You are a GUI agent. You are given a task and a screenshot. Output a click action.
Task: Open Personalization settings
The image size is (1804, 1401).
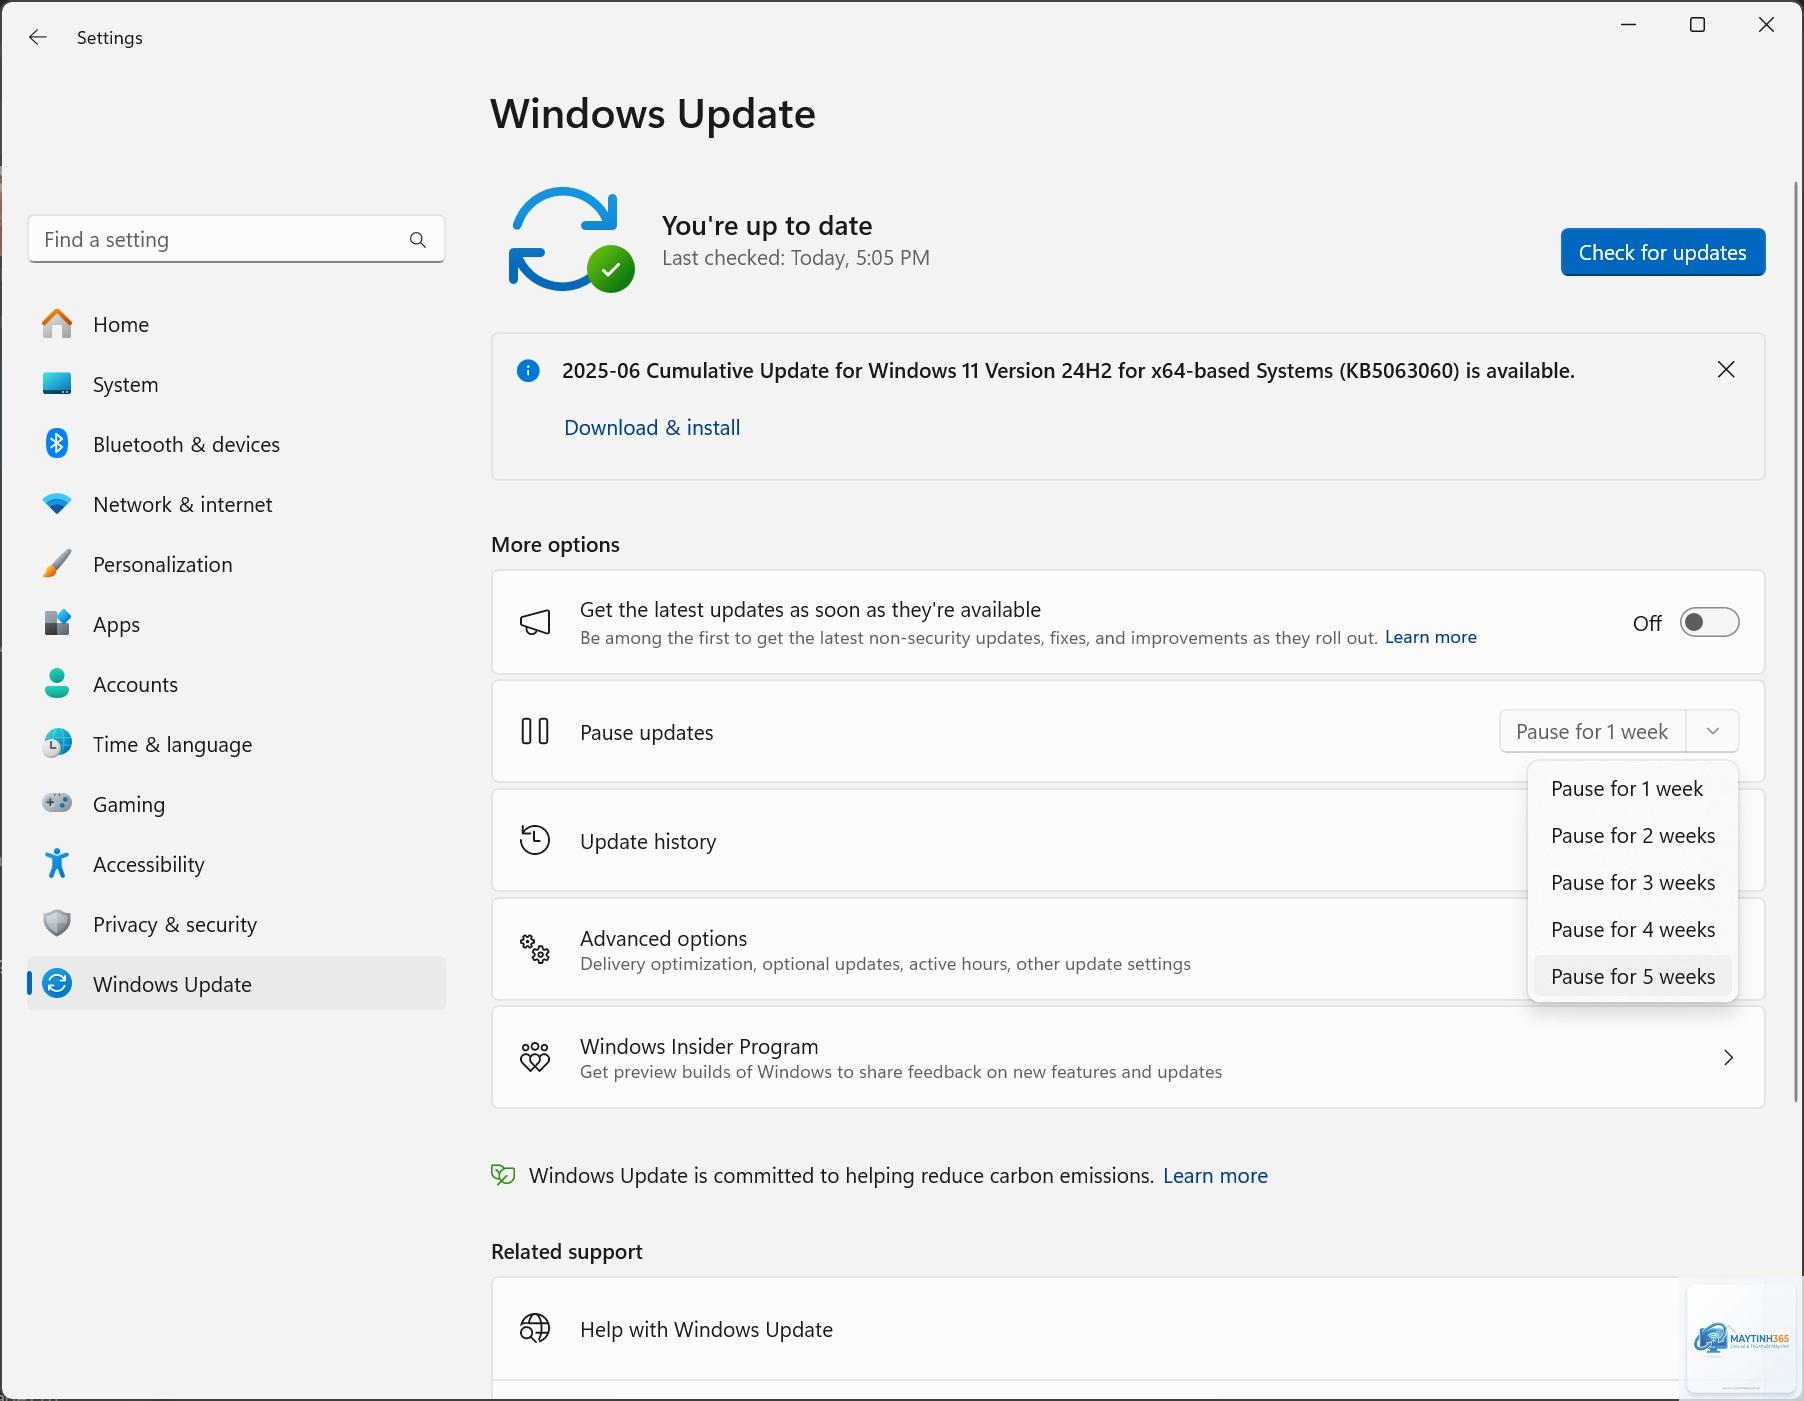coord(236,564)
